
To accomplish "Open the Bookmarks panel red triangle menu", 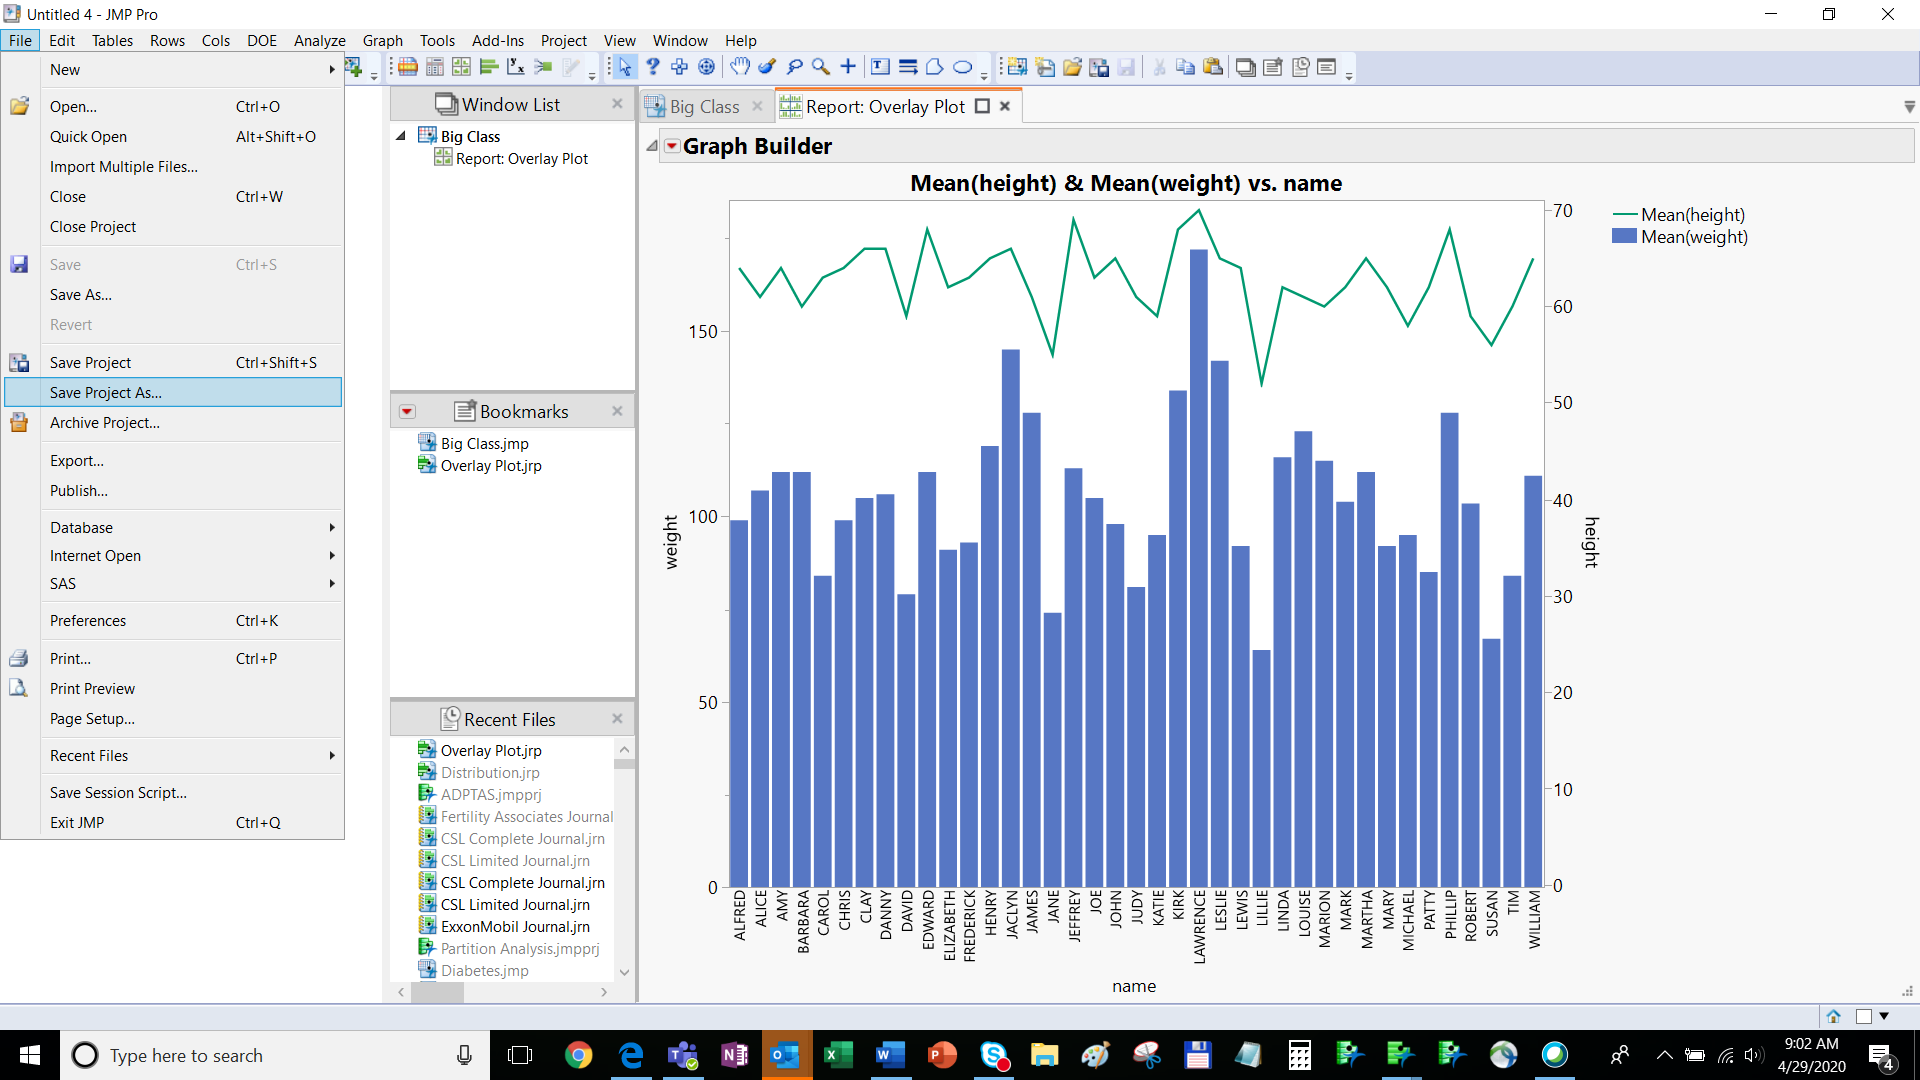I will [x=406, y=411].
